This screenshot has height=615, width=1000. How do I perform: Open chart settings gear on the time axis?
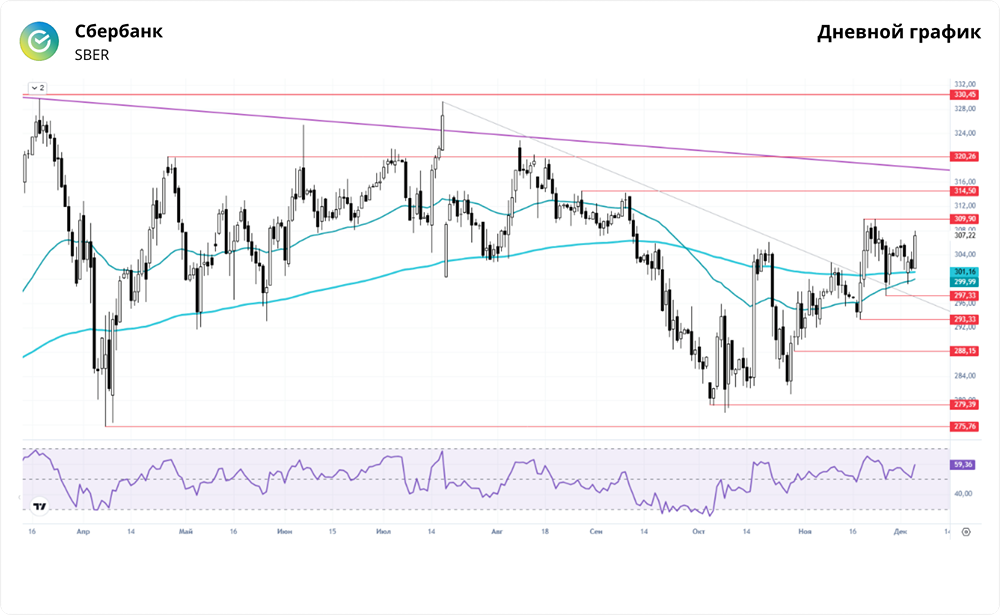click(965, 533)
